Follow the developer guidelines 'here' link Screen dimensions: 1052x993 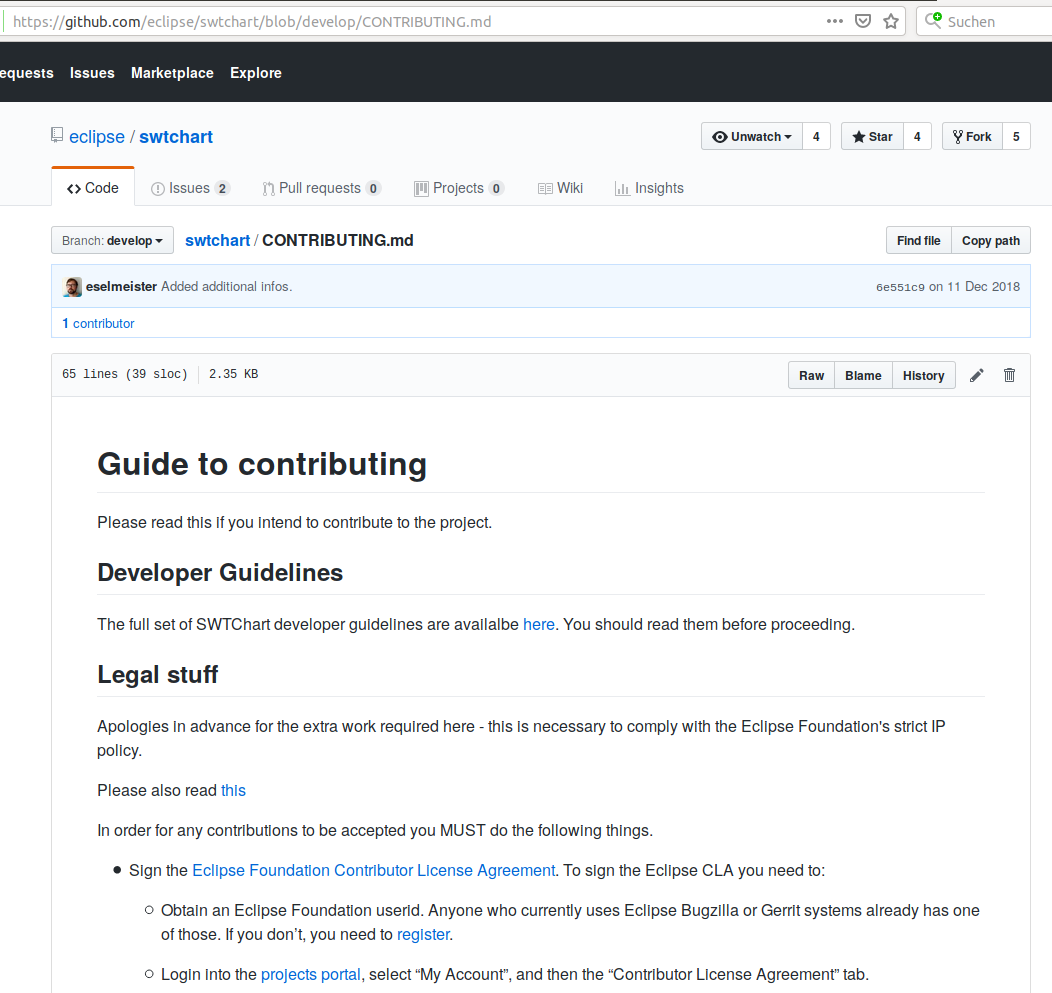539,625
